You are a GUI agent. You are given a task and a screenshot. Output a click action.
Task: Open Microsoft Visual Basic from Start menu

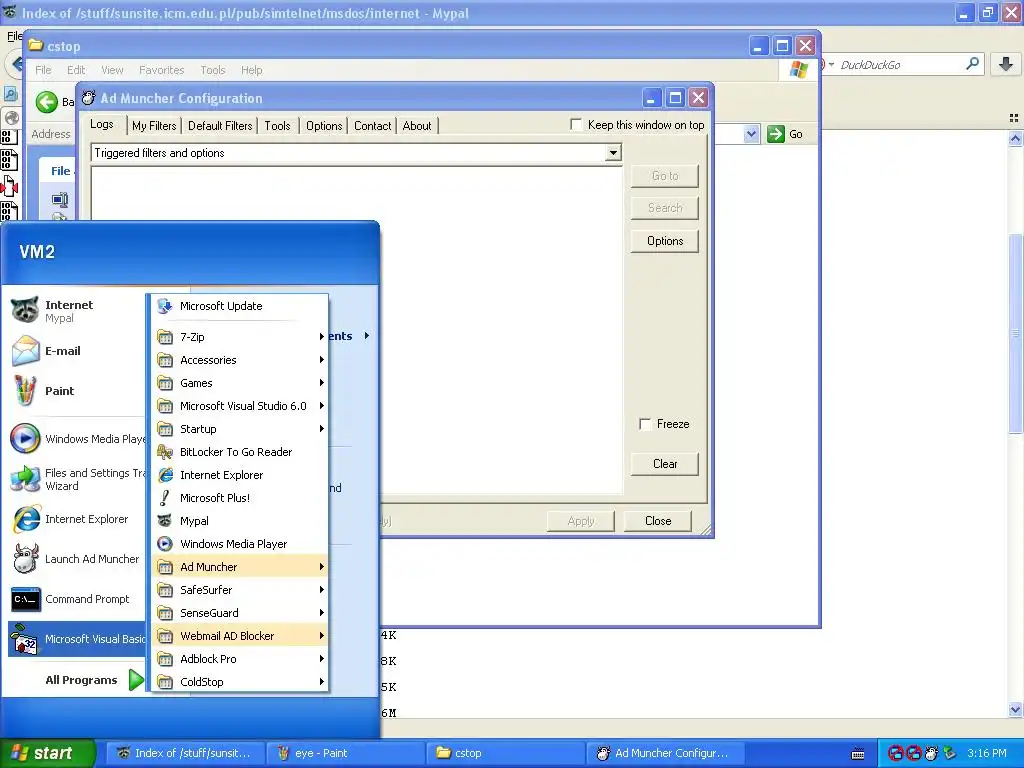[x=75, y=639]
